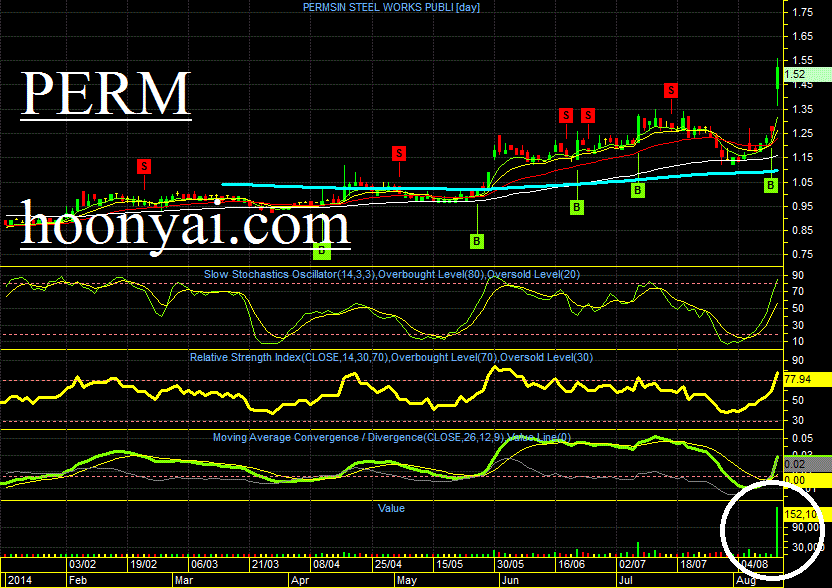Select the earlier of two mid-June S markers
This screenshot has height=588, width=832.
(566, 115)
